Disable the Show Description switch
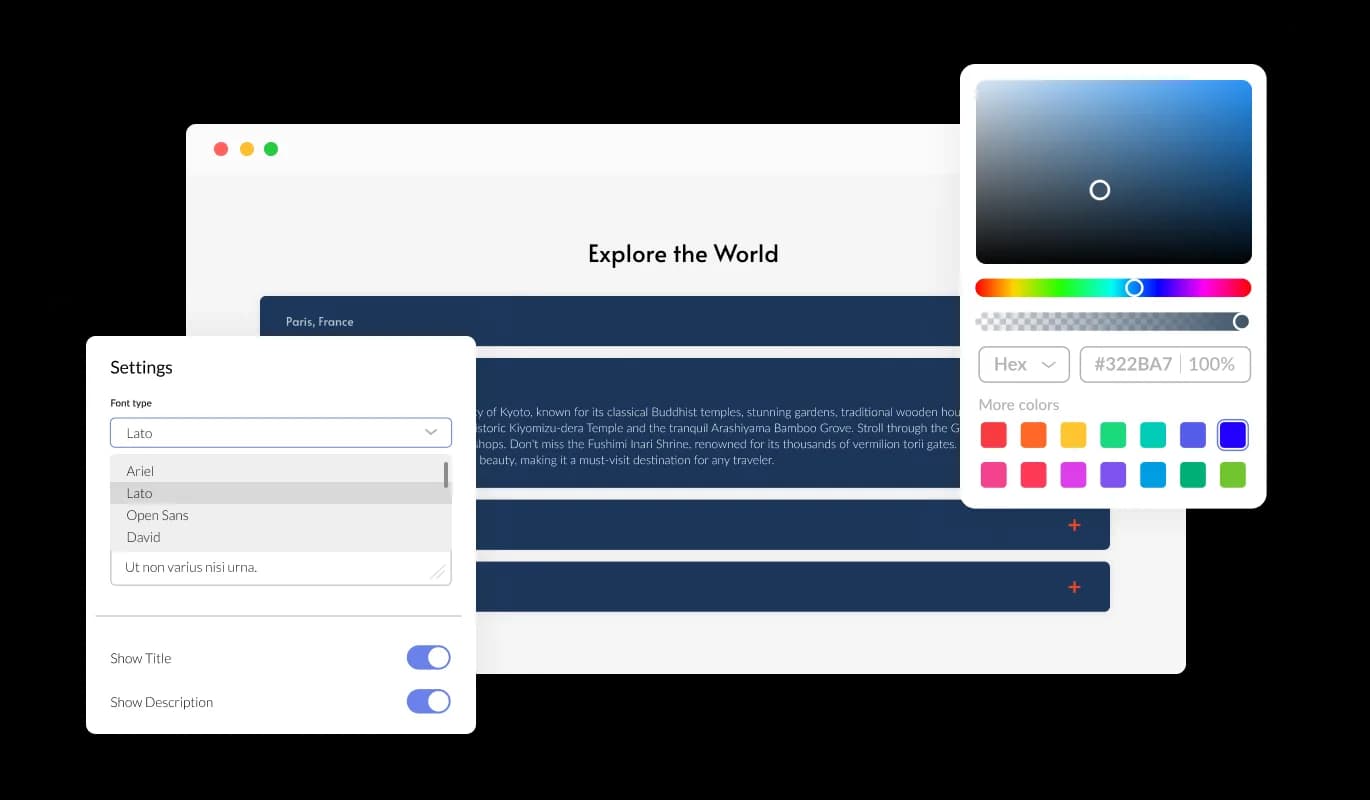 click(428, 701)
